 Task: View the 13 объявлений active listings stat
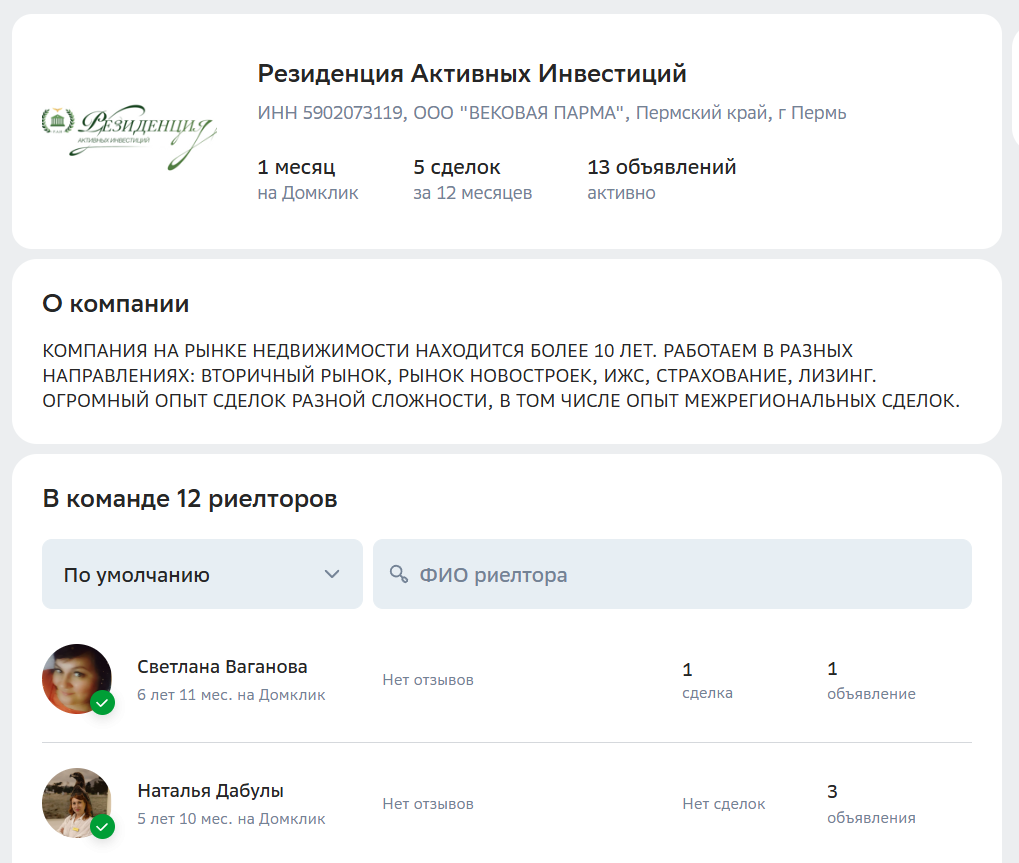tap(661, 178)
